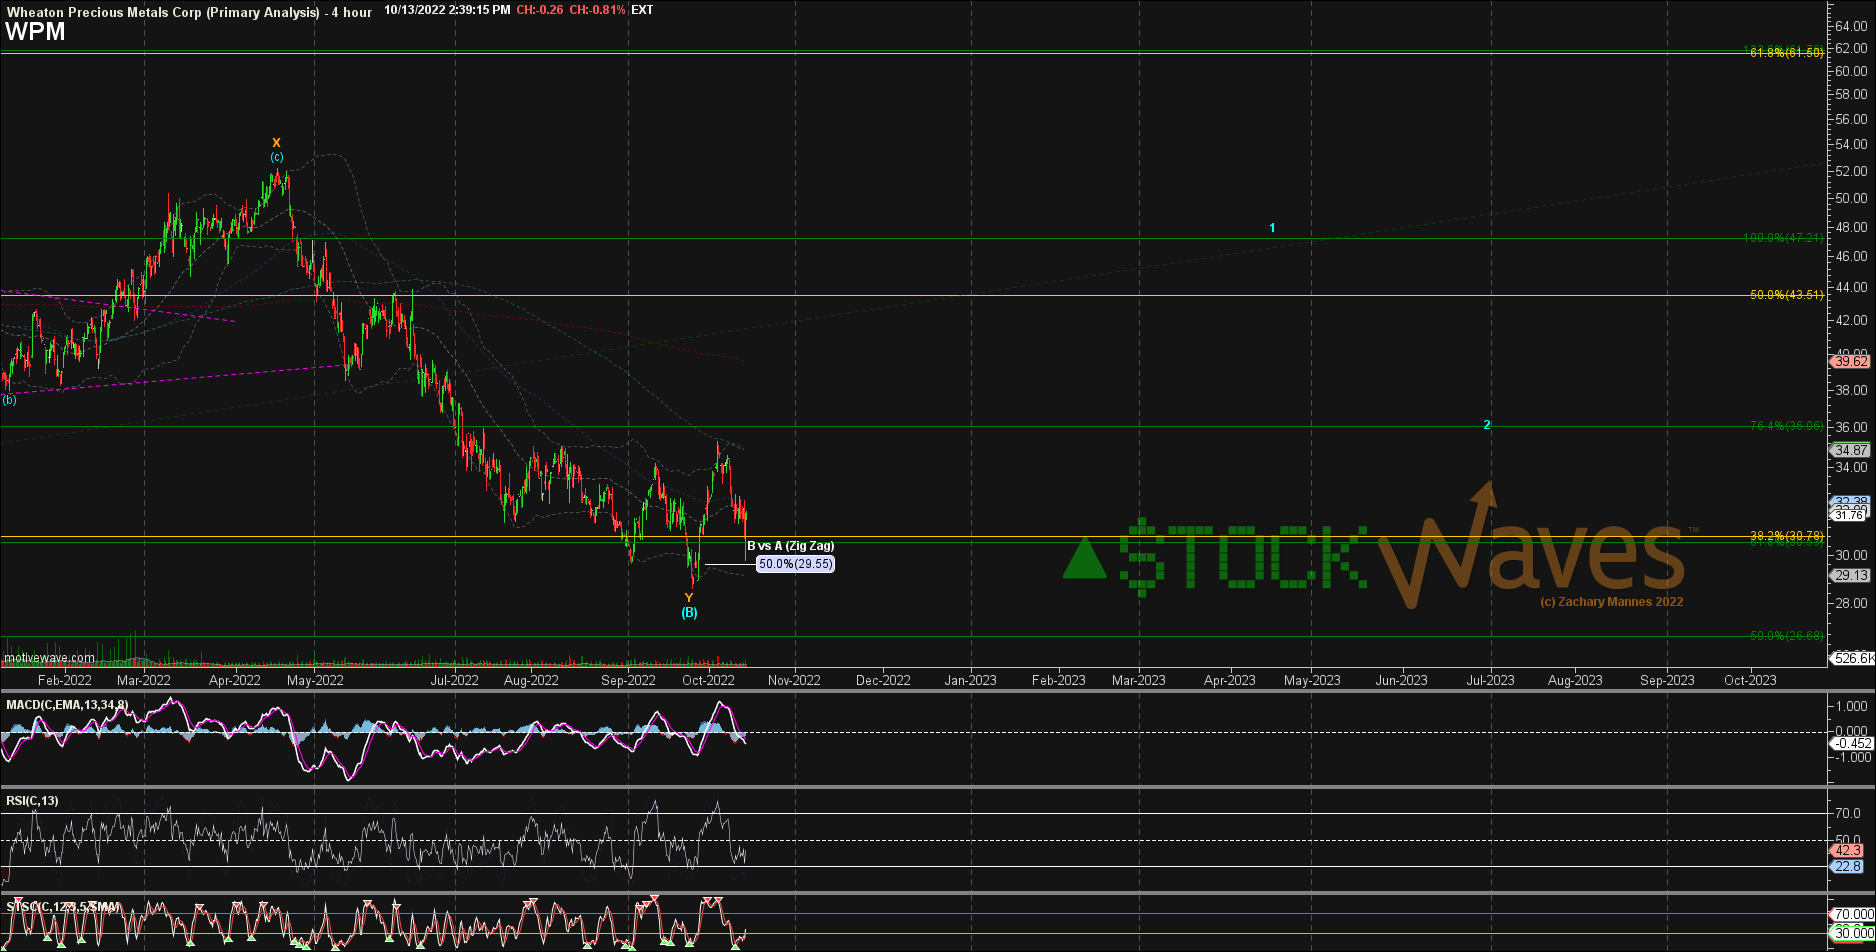Screen dimensions: 1876x952
Task: Click the 'RSI(C,13)' indicator label
Action: coord(33,801)
